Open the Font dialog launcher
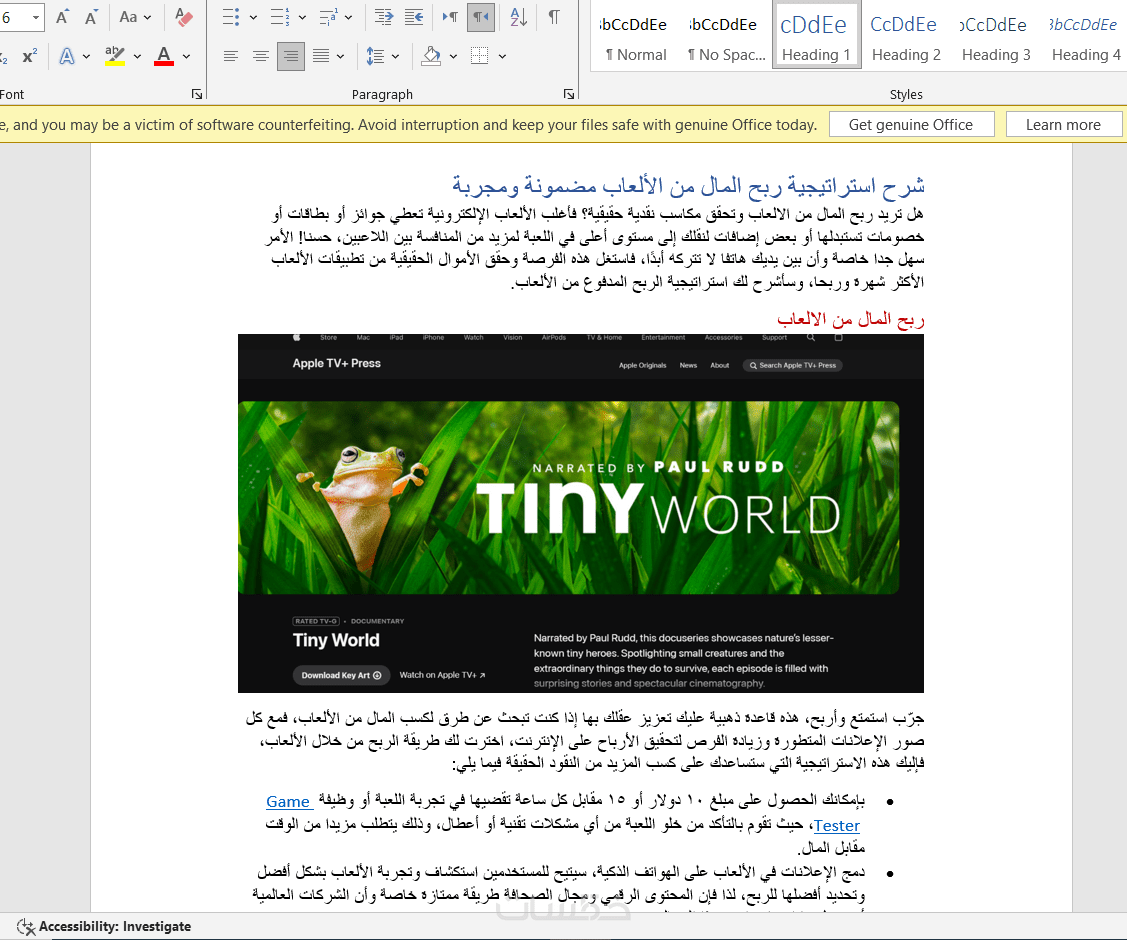The height and width of the screenshot is (940, 1127). pyautogui.click(x=197, y=94)
